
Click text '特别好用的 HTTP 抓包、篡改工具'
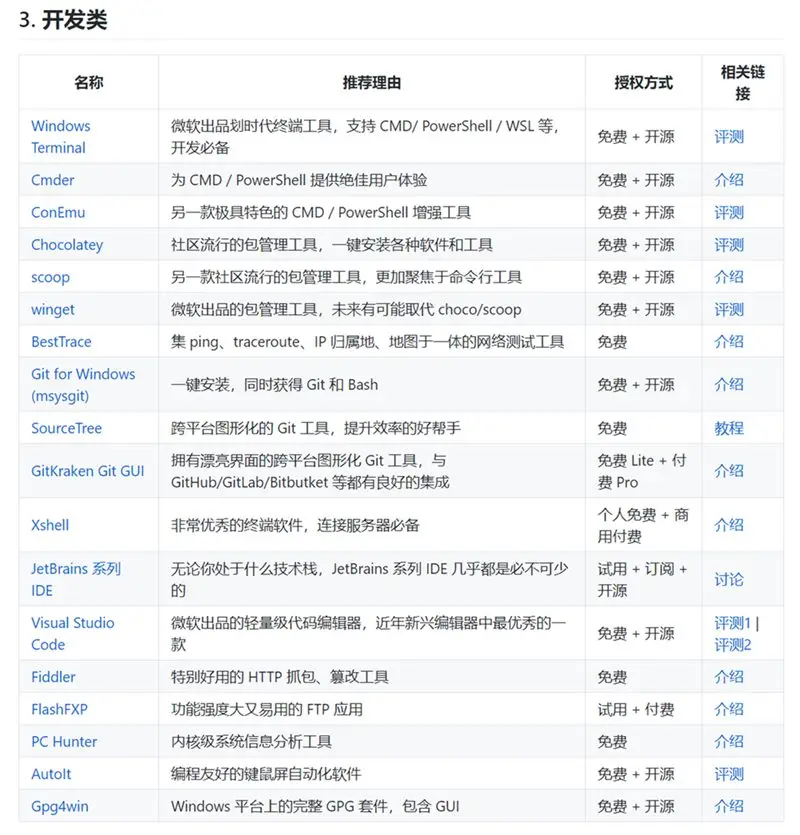(x=280, y=677)
